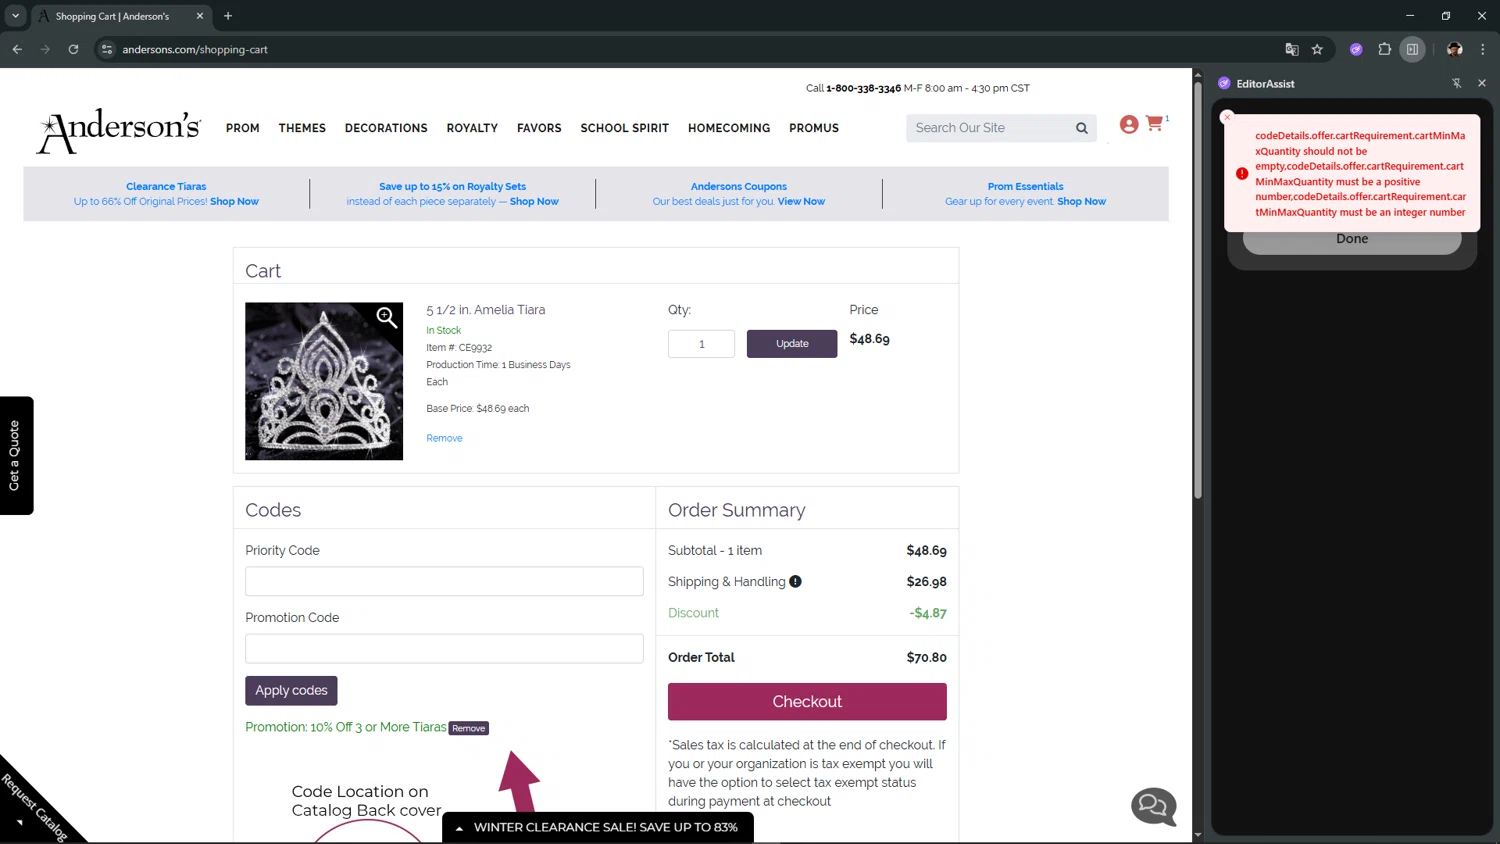Click the Priority Code field
Viewport: 1500px width, 844px height.
444,581
